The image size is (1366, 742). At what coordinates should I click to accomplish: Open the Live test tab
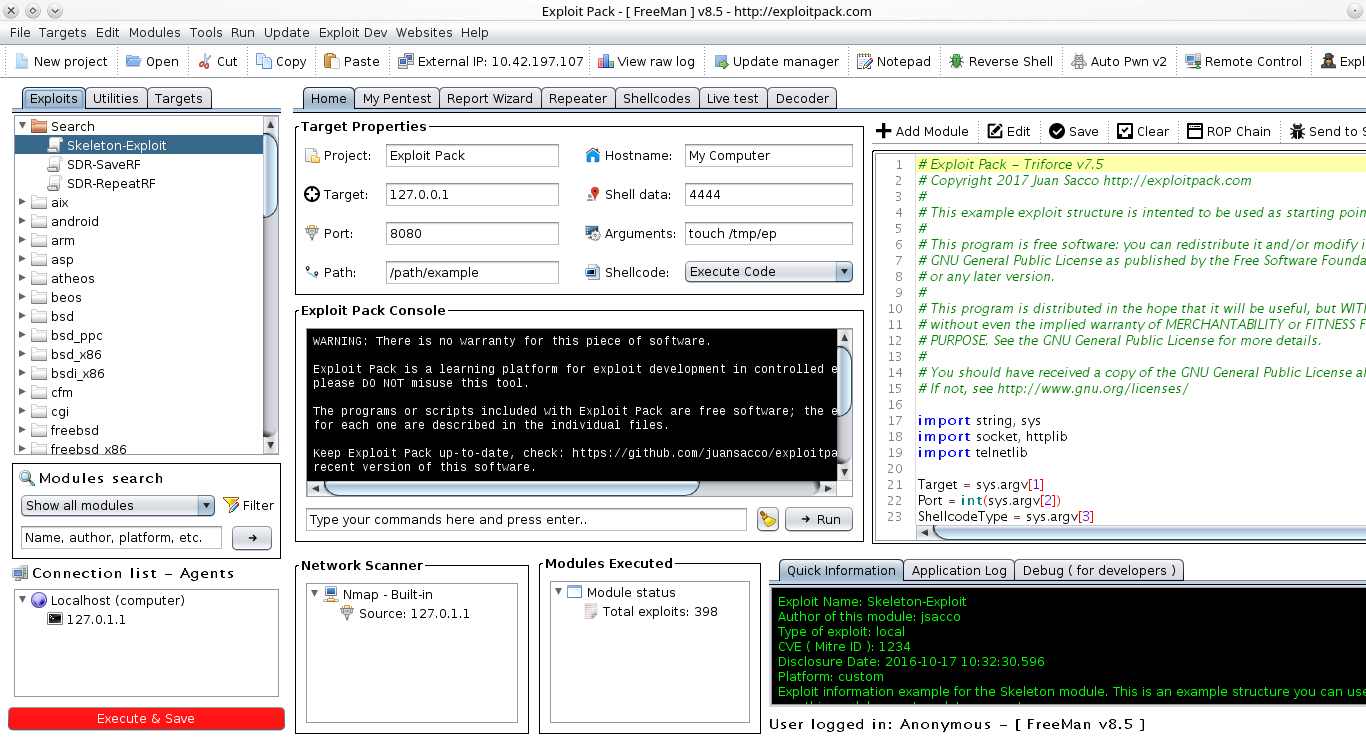point(732,98)
